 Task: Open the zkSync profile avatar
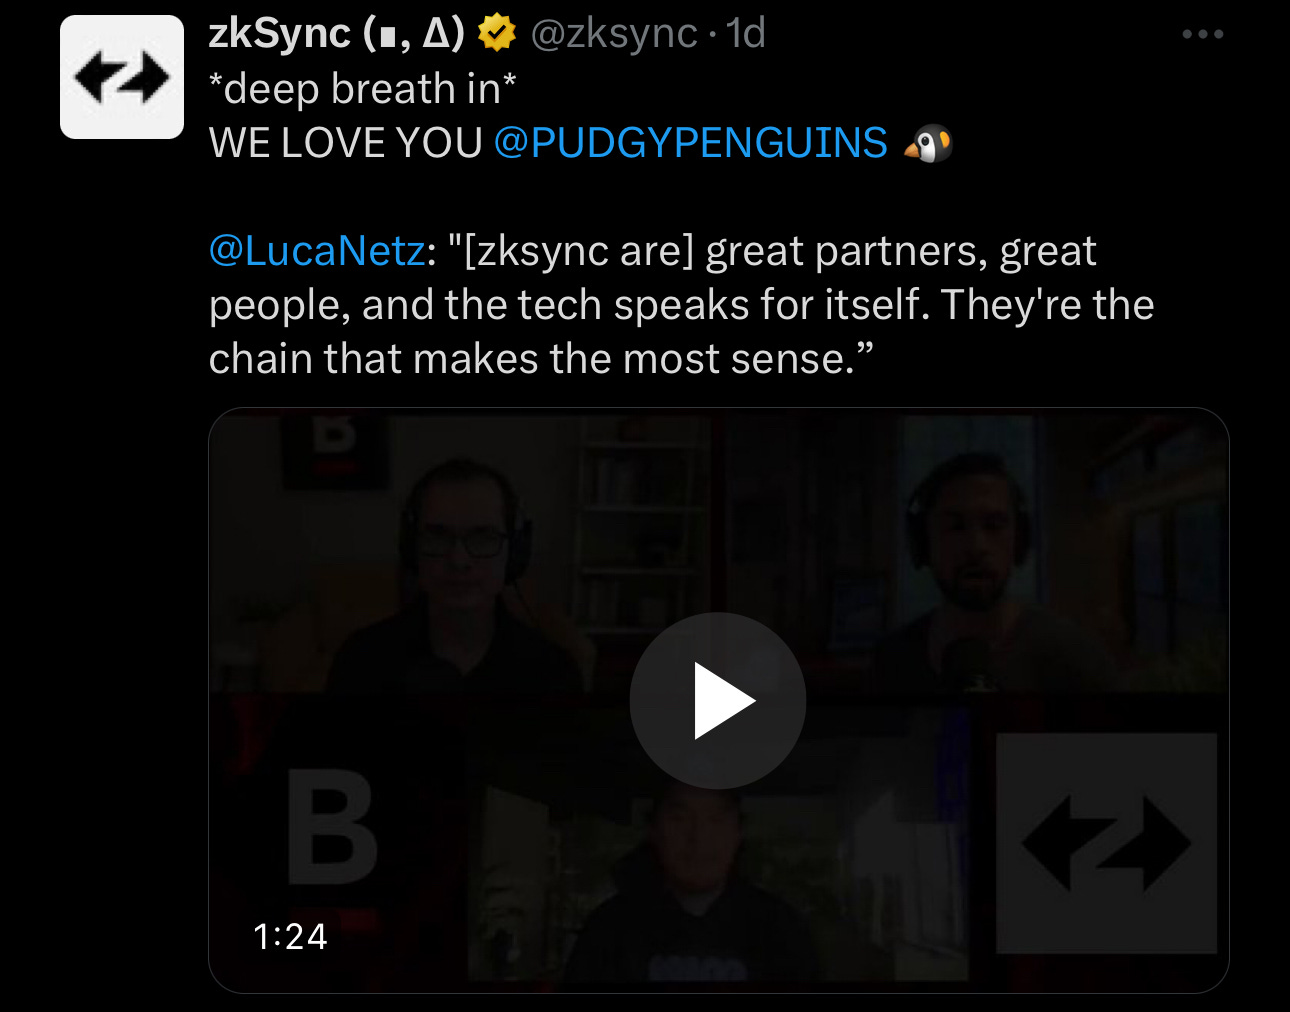(x=122, y=77)
